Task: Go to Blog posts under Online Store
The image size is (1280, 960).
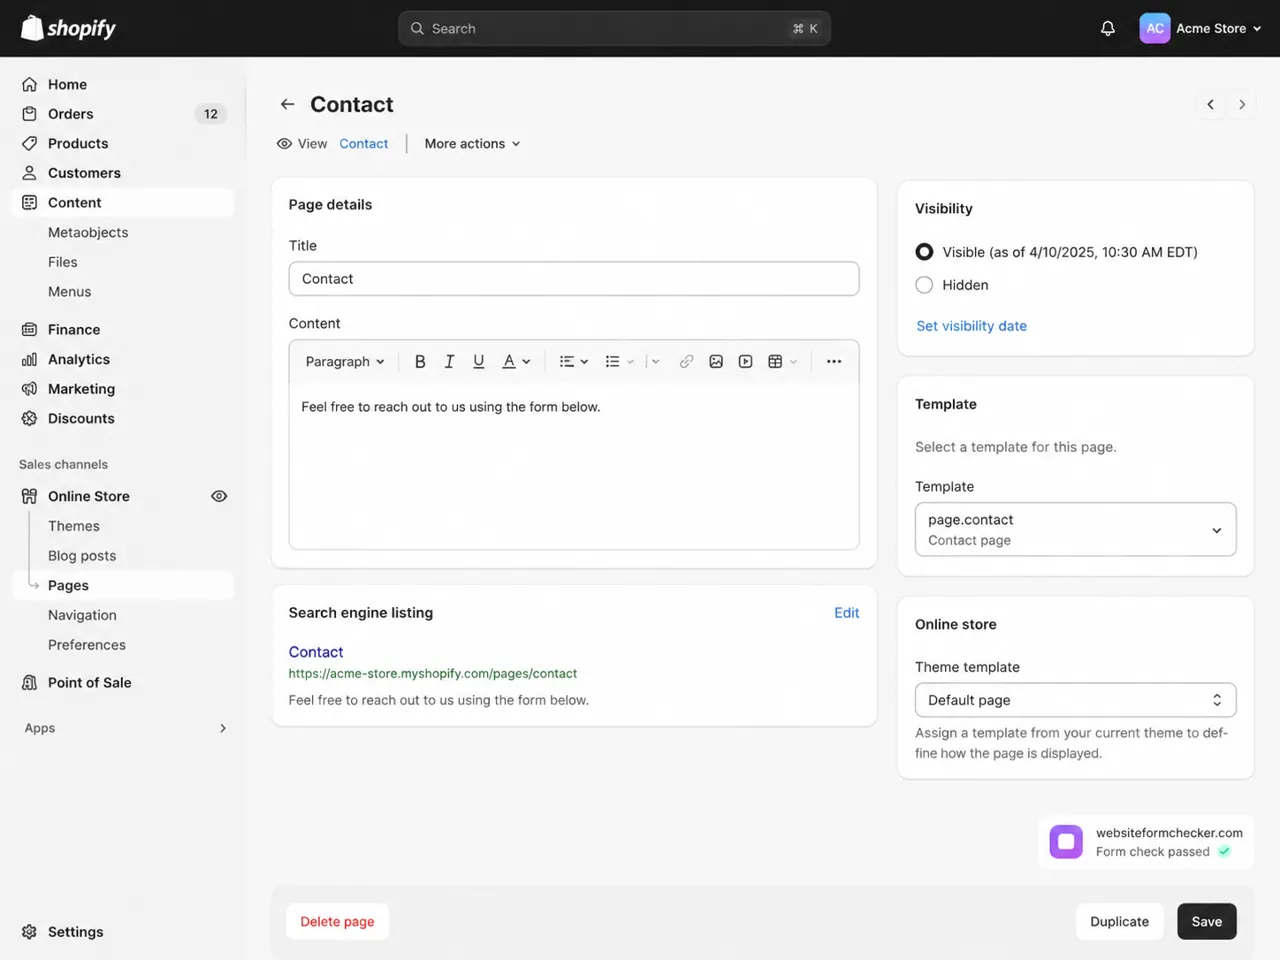Action: 82,556
